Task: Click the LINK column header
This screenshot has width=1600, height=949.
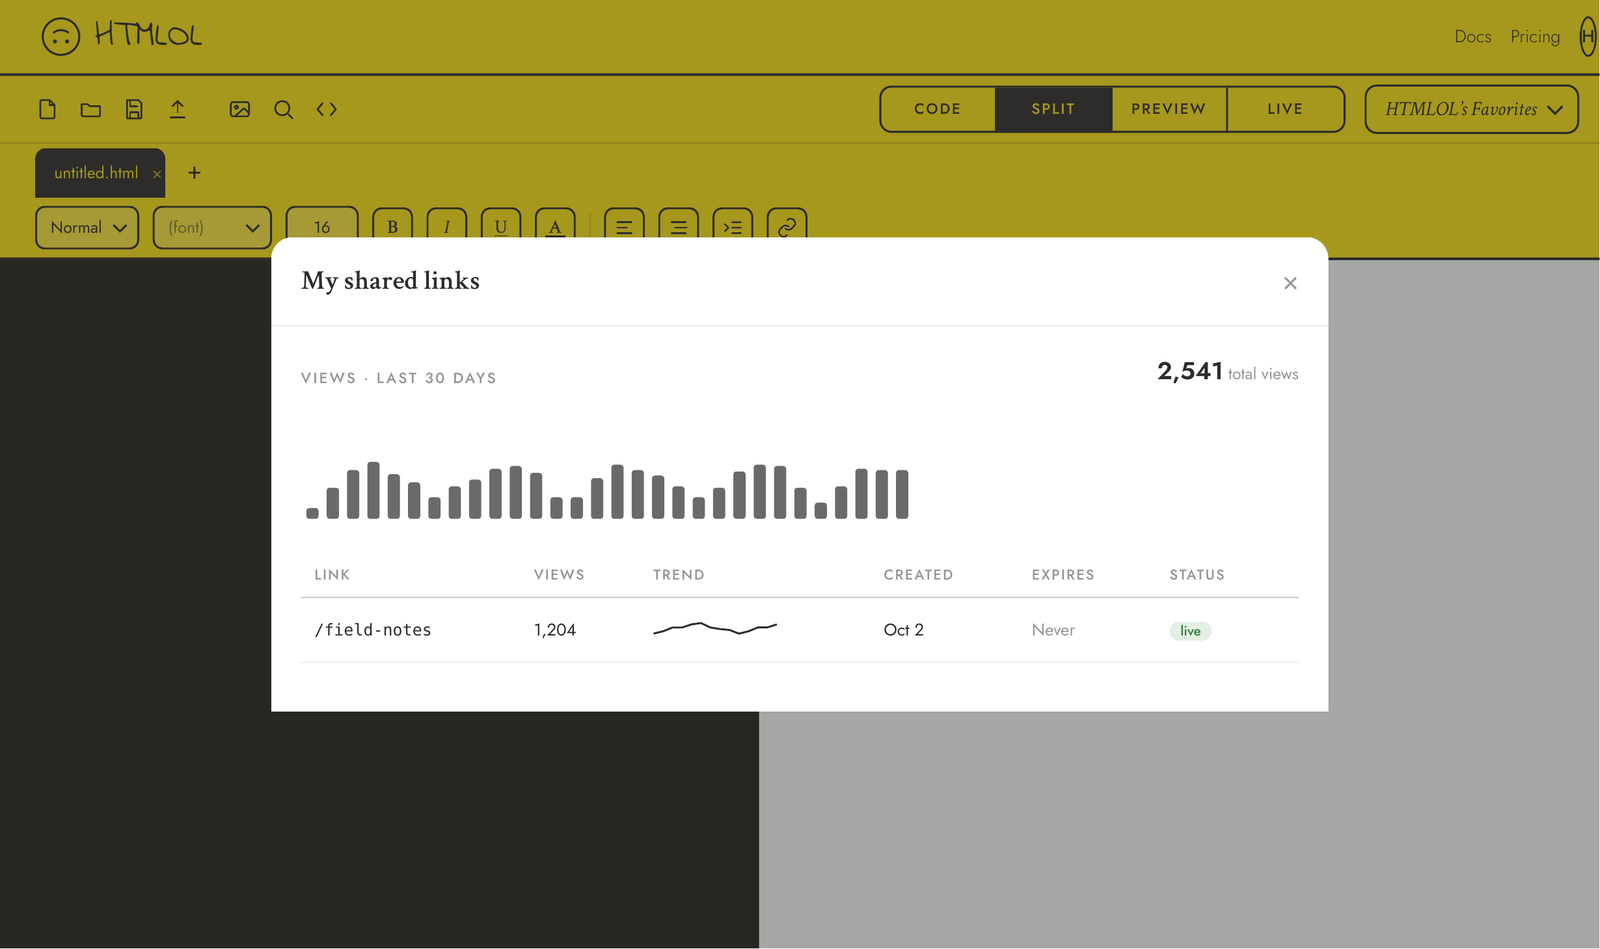Action: tap(332, 575)
